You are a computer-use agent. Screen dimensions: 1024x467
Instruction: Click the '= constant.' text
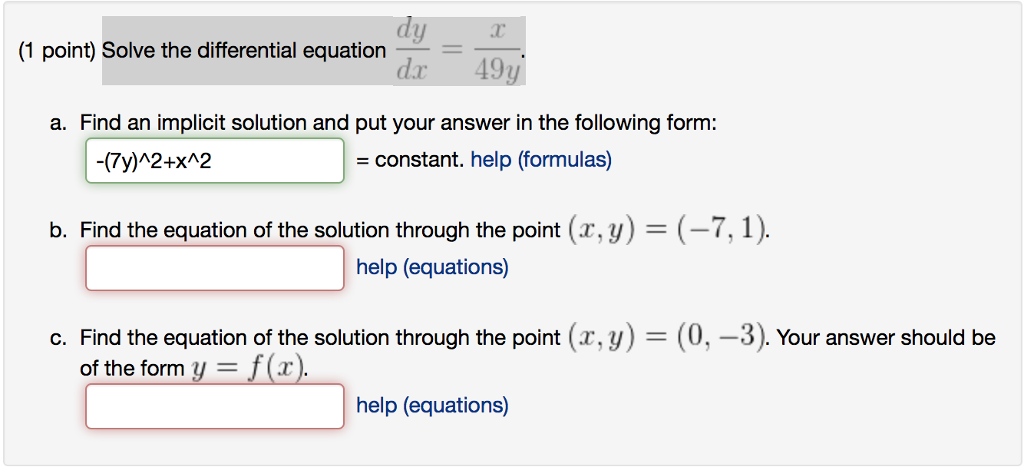[409, 160]
